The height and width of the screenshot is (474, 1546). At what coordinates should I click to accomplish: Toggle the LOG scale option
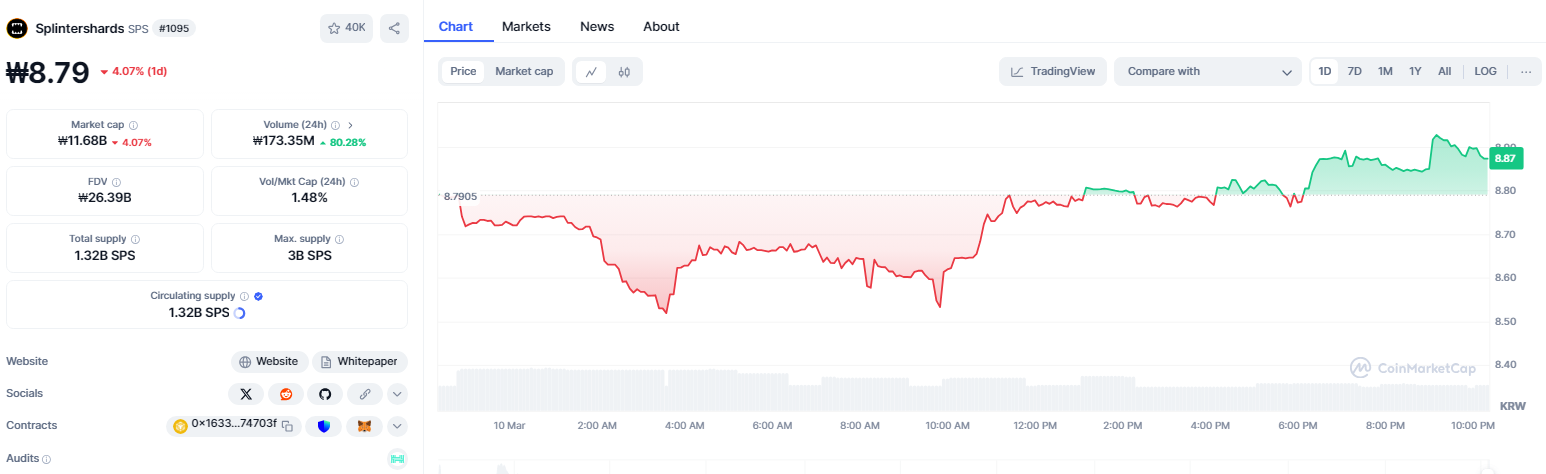pyautogui.click(x=1486, y=71)
